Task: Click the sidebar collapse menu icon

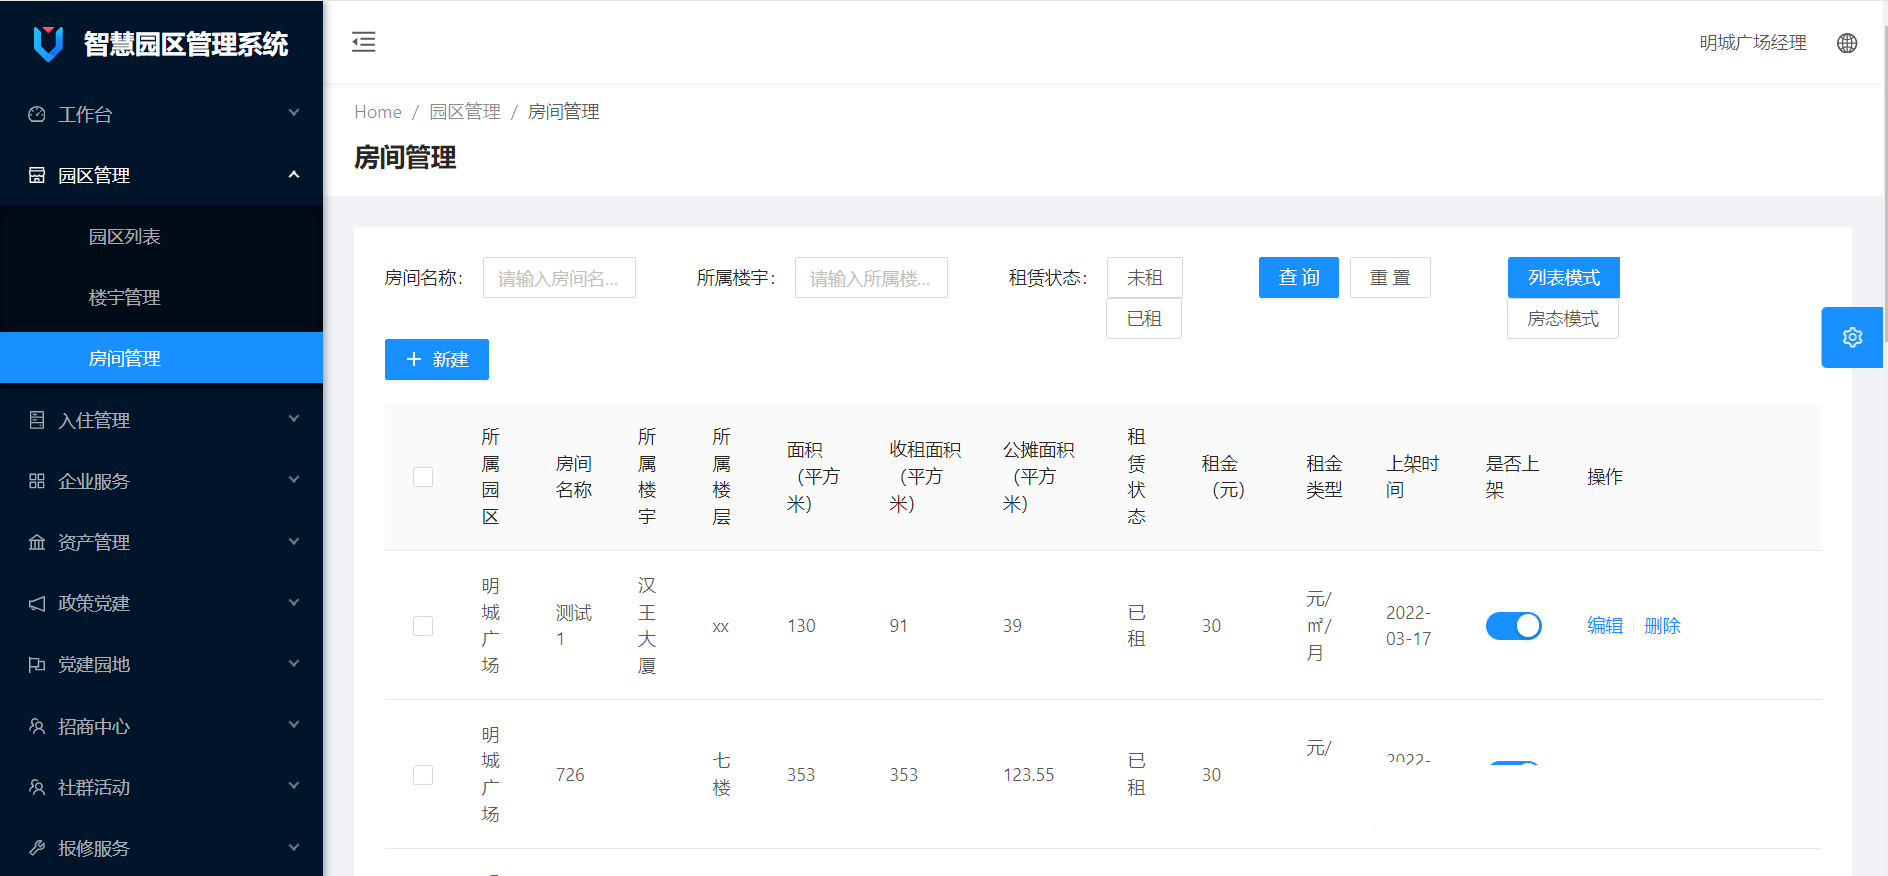Action: tap(364, 42)
